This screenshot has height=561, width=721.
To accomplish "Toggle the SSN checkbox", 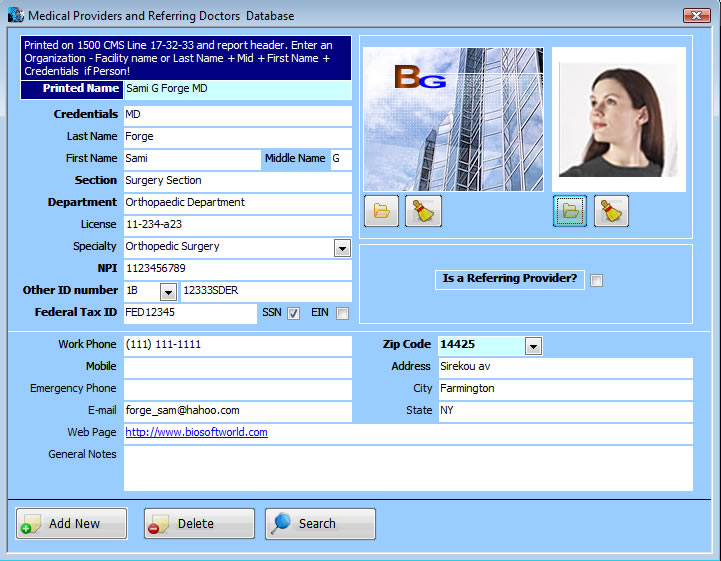I will (293, 313).
